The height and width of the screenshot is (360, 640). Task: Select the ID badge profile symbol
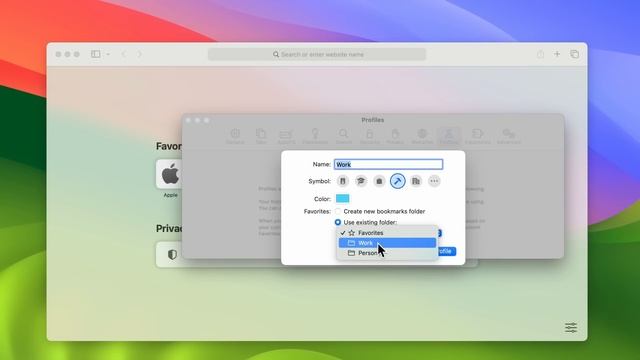pyautogui.click(x=342, y=181)
